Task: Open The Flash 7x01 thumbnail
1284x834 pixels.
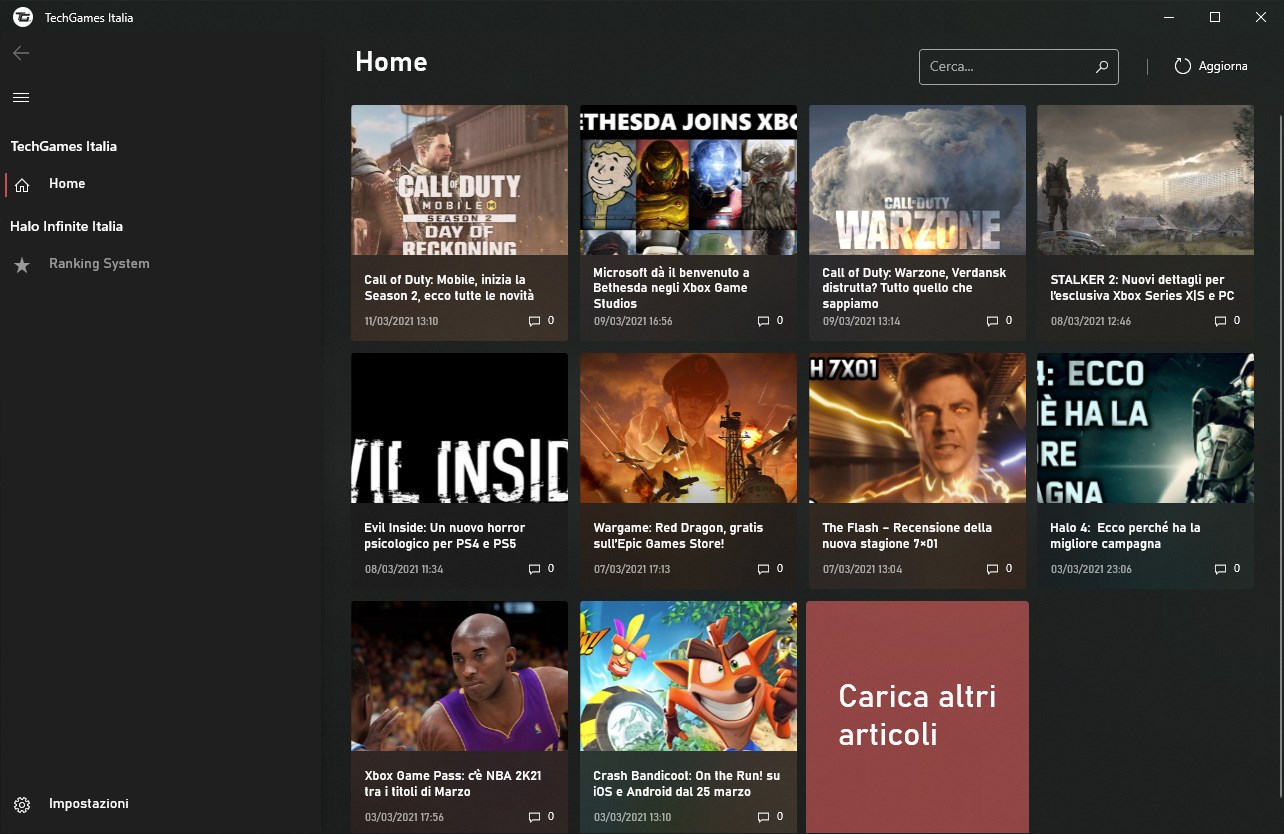Action: tap(917, 428)
